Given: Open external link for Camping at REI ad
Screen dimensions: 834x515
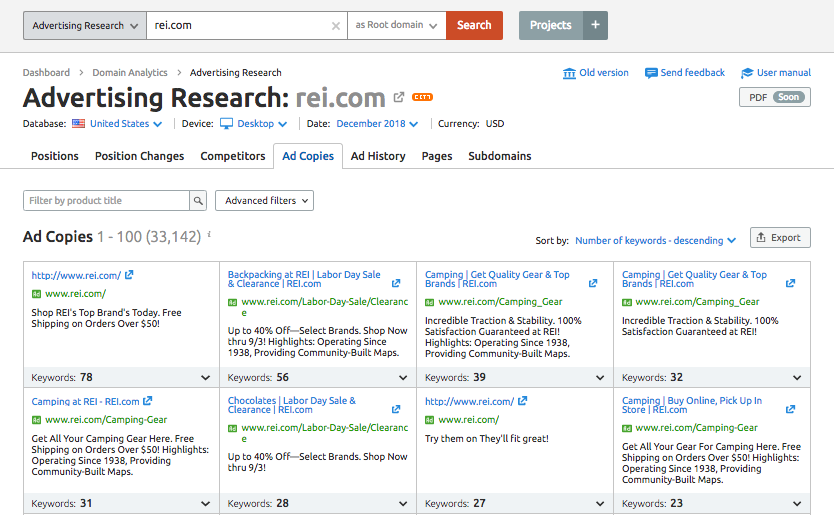Looking at the screenshot, I should click(x=148, y=402).
